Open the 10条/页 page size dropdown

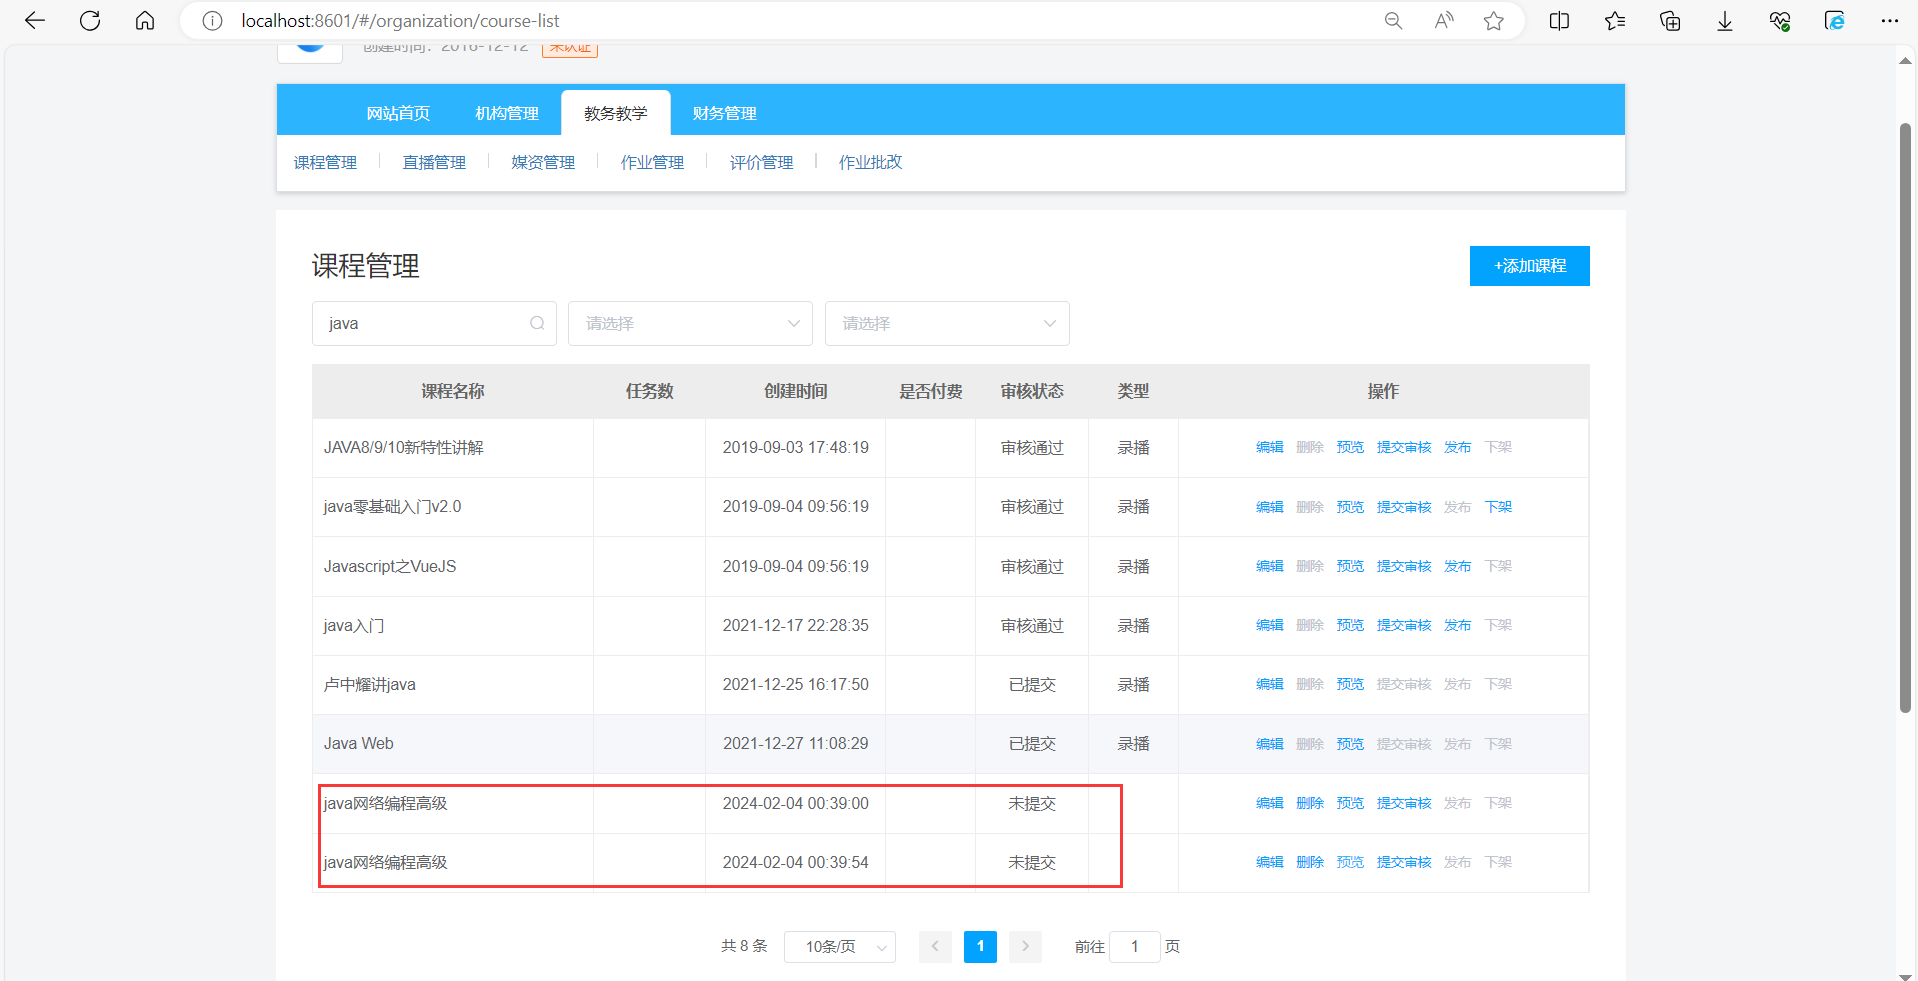click(x=840, y=946)
